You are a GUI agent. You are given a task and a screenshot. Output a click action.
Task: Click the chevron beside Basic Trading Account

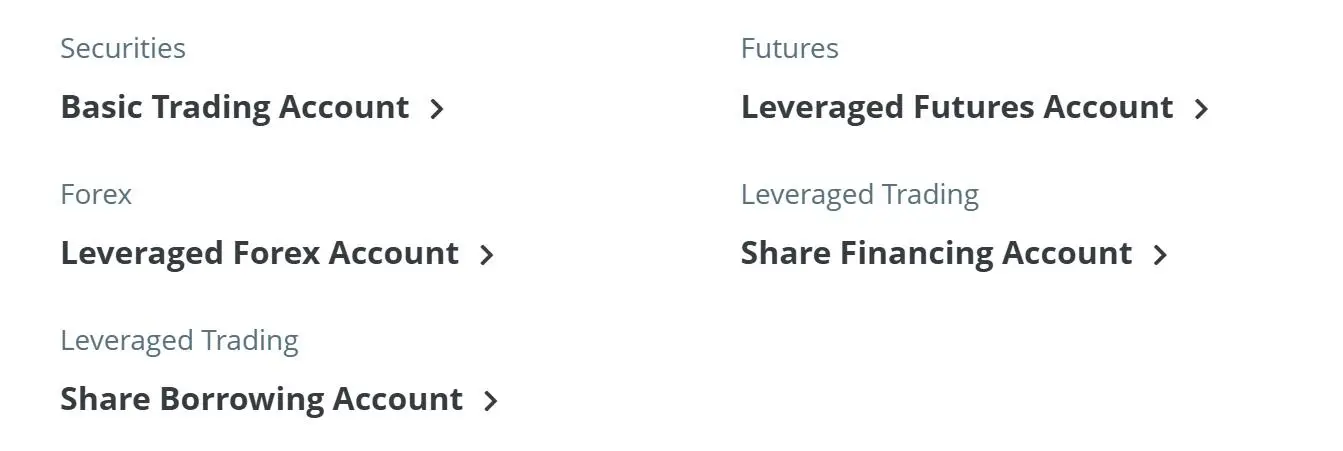[x=436, y=109]
